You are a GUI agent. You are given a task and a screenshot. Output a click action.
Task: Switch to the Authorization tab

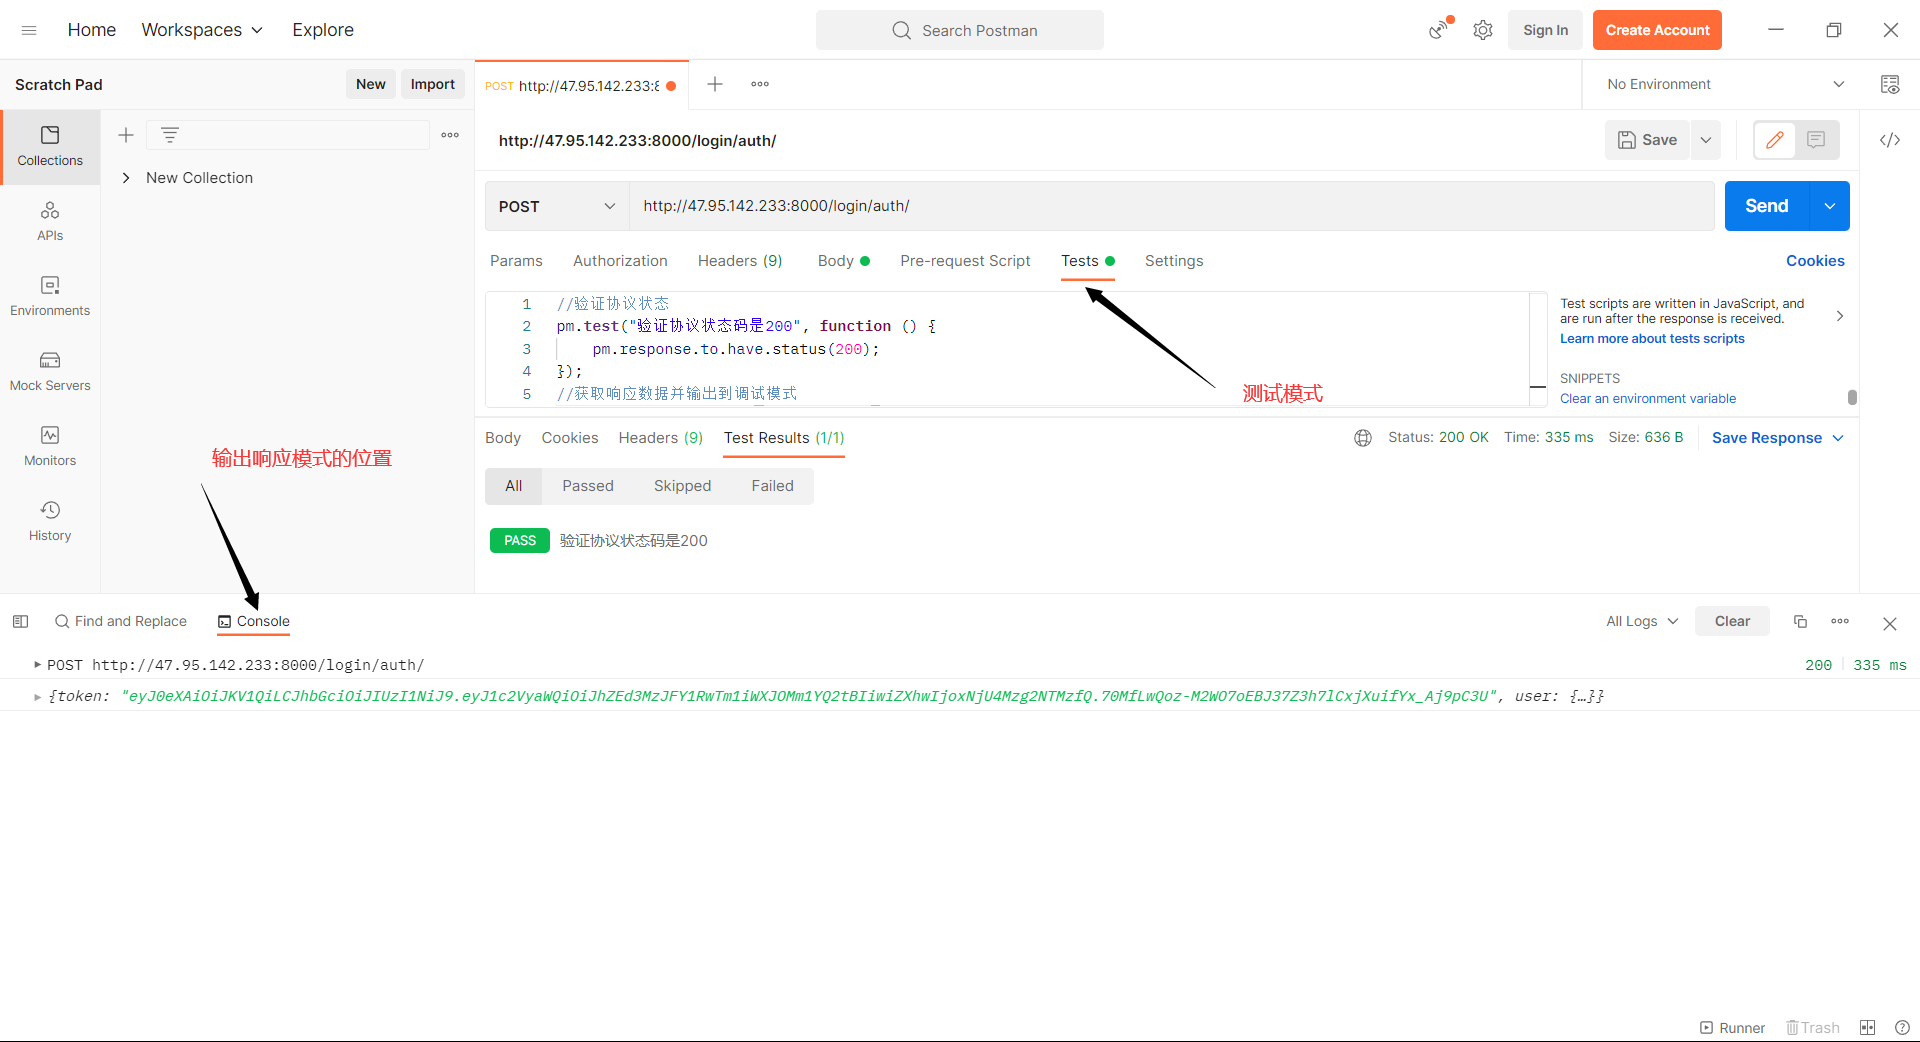pos(620,261)
